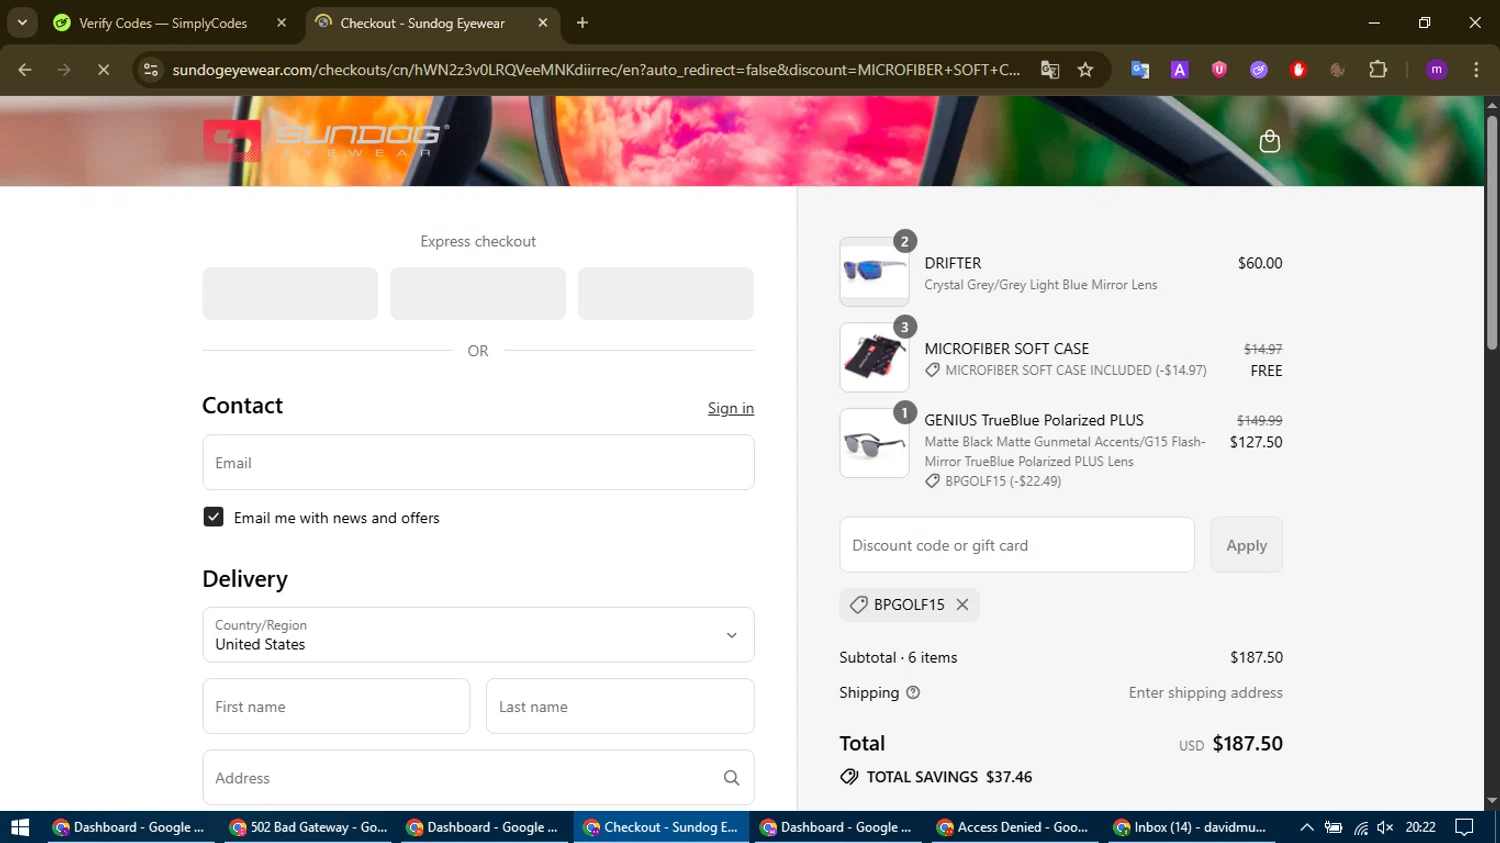This screenshot has height=843, width=1500.
Task: Open the Extensions puzzle icon
Action: coord(1378,70)
